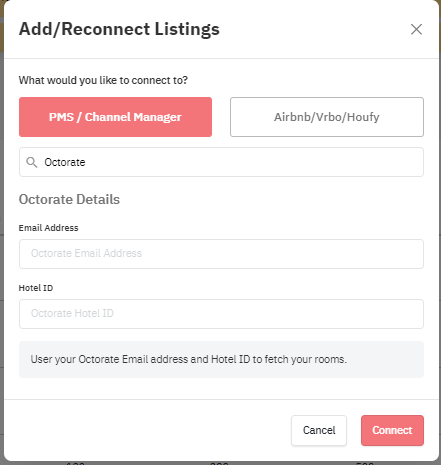Focus the Octorate provider search box

click(x=221, y=162)
